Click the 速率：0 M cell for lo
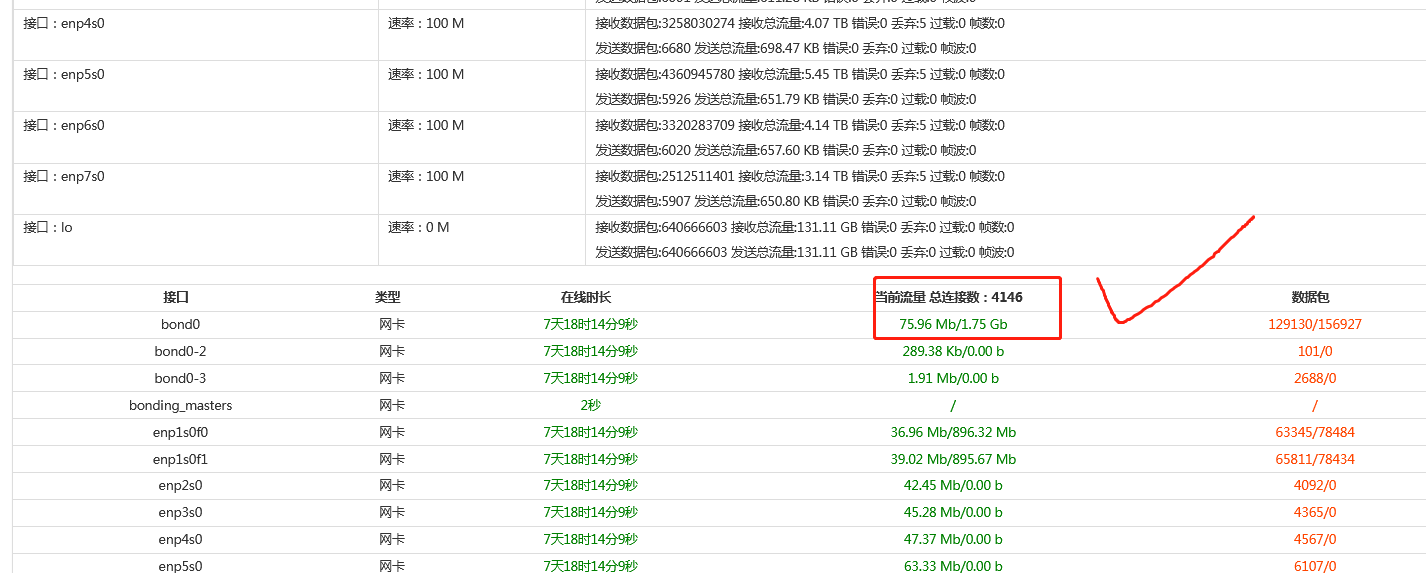Screen dimensions: 1426x580 [x=419, y=227]
